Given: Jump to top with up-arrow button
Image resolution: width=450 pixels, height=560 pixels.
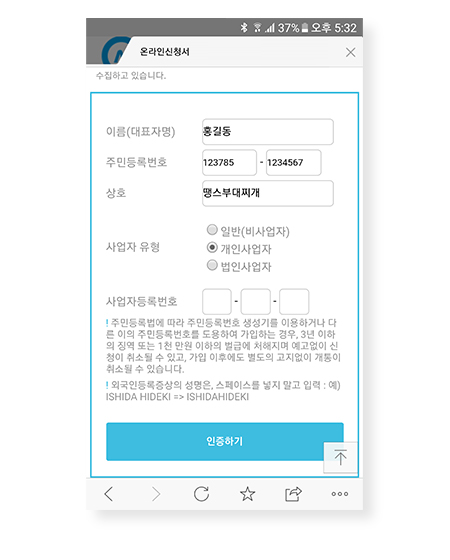Looking at the screenshot, I should [x=340, y=458].
